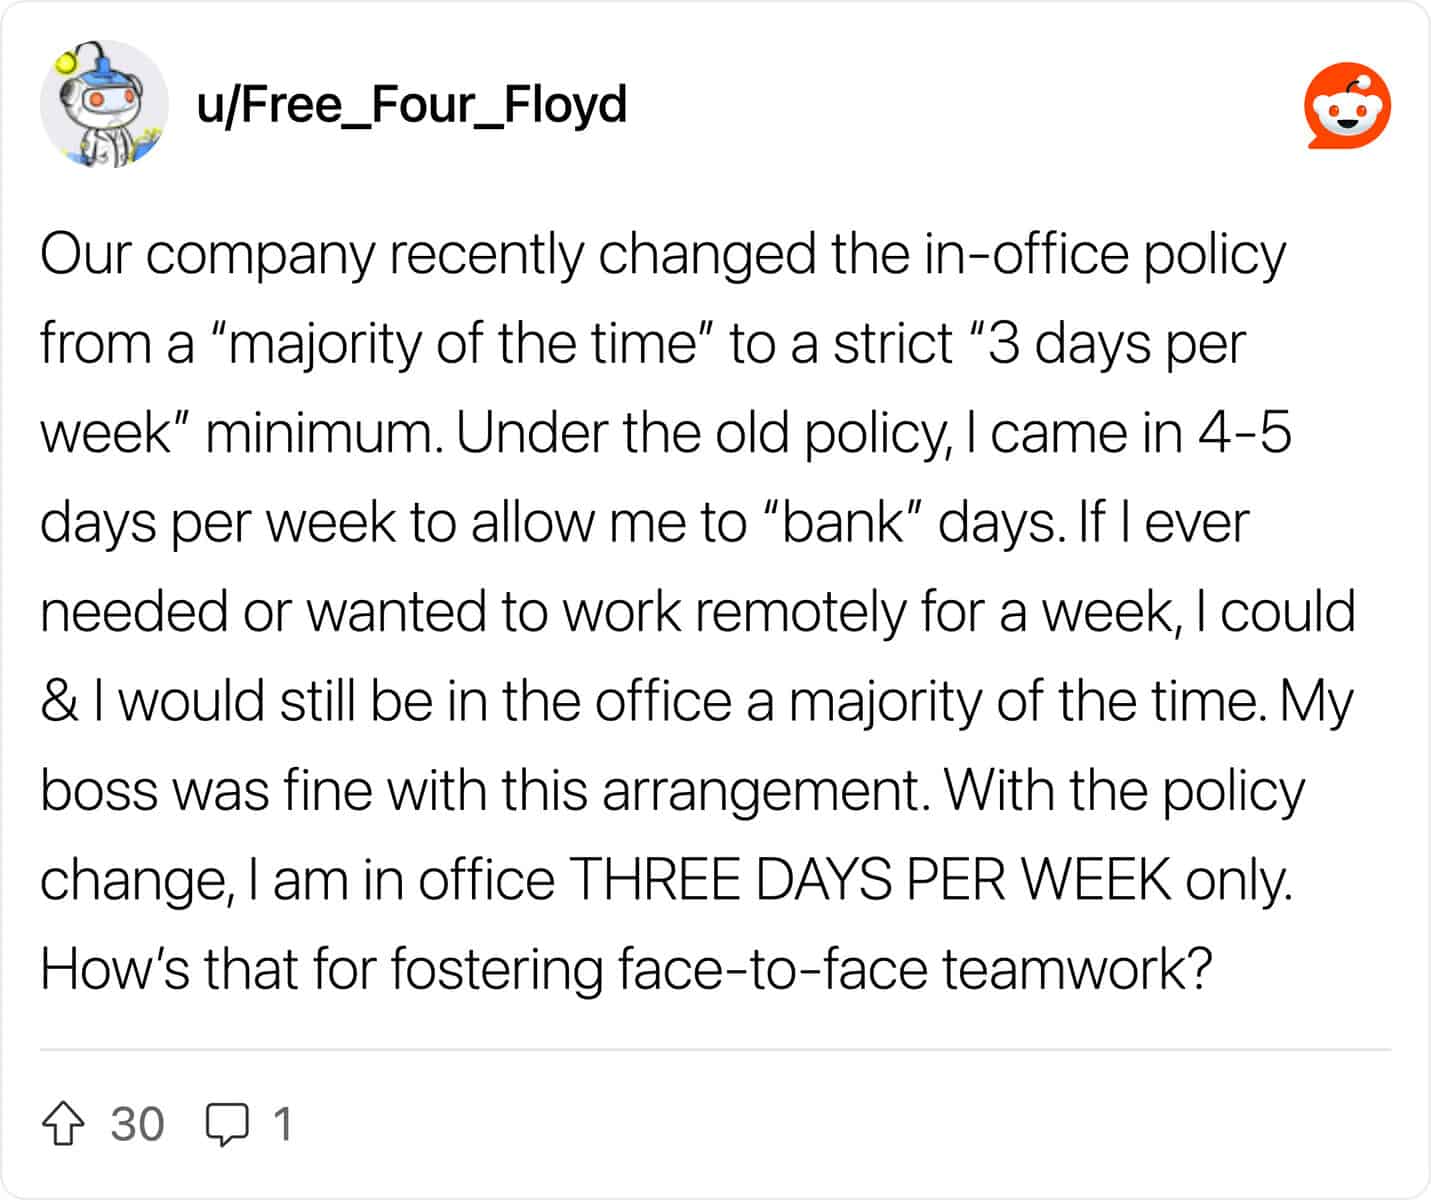Image resolution: width=1431 pixels, height=1200 pixels.
Task: Click the upvote arrow icon
Action: [x=63, y=1123]
